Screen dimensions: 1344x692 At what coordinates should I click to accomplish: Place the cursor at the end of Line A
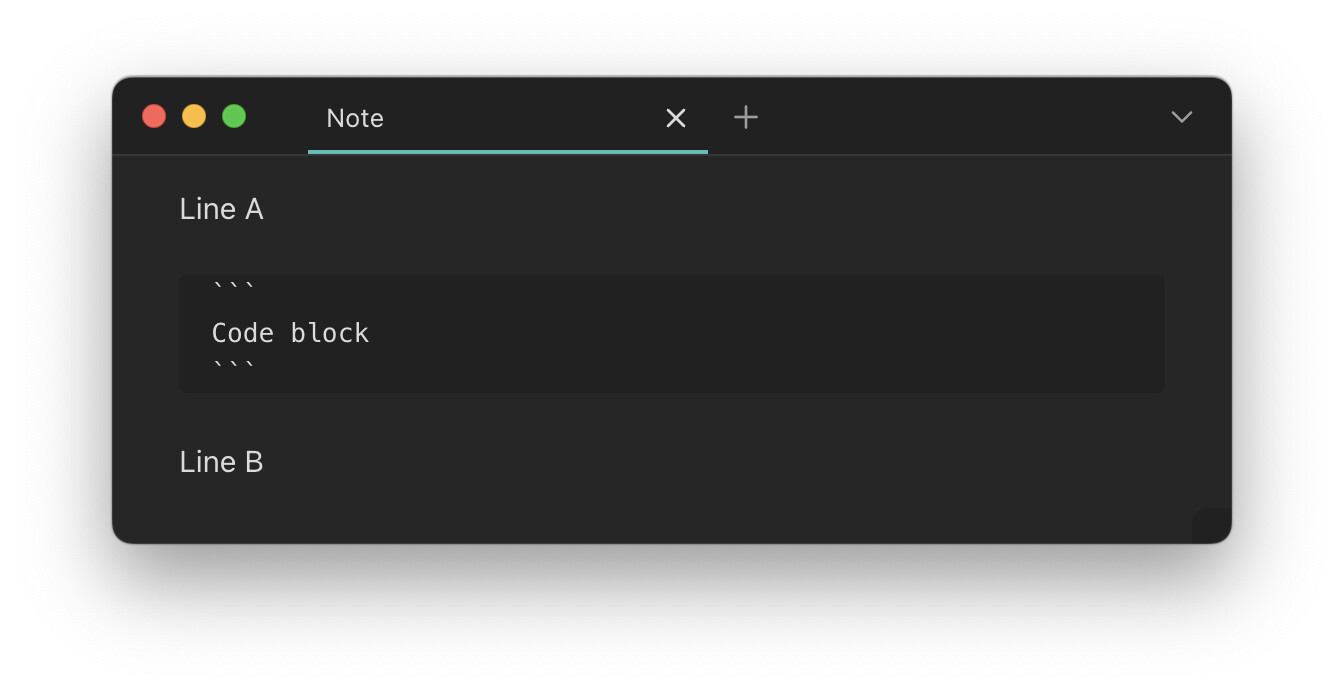click(x=265, y=209)
